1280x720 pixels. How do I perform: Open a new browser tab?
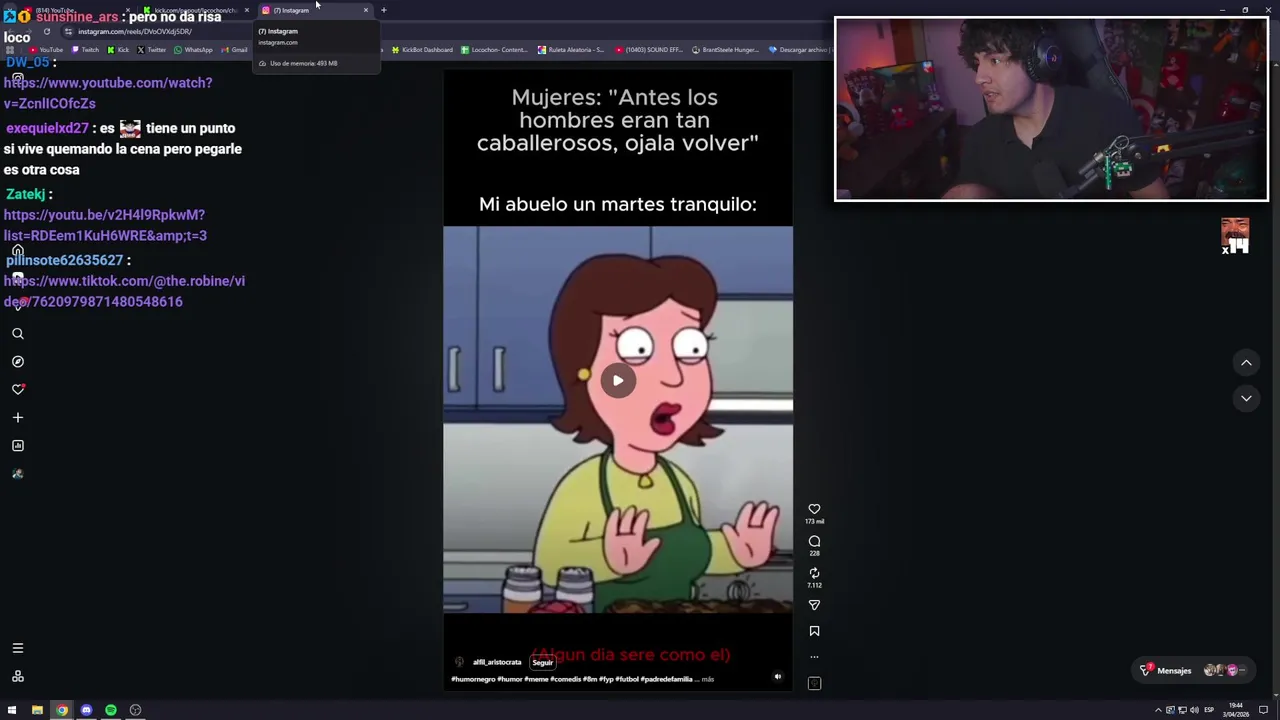[383, 10]
